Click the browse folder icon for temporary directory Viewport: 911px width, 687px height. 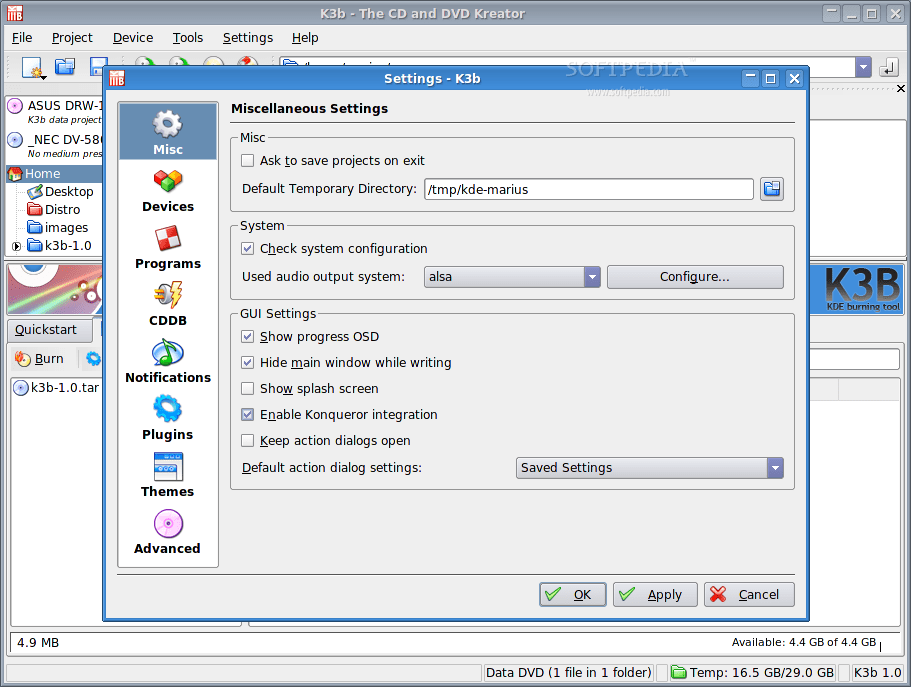[x=772, y=189]
